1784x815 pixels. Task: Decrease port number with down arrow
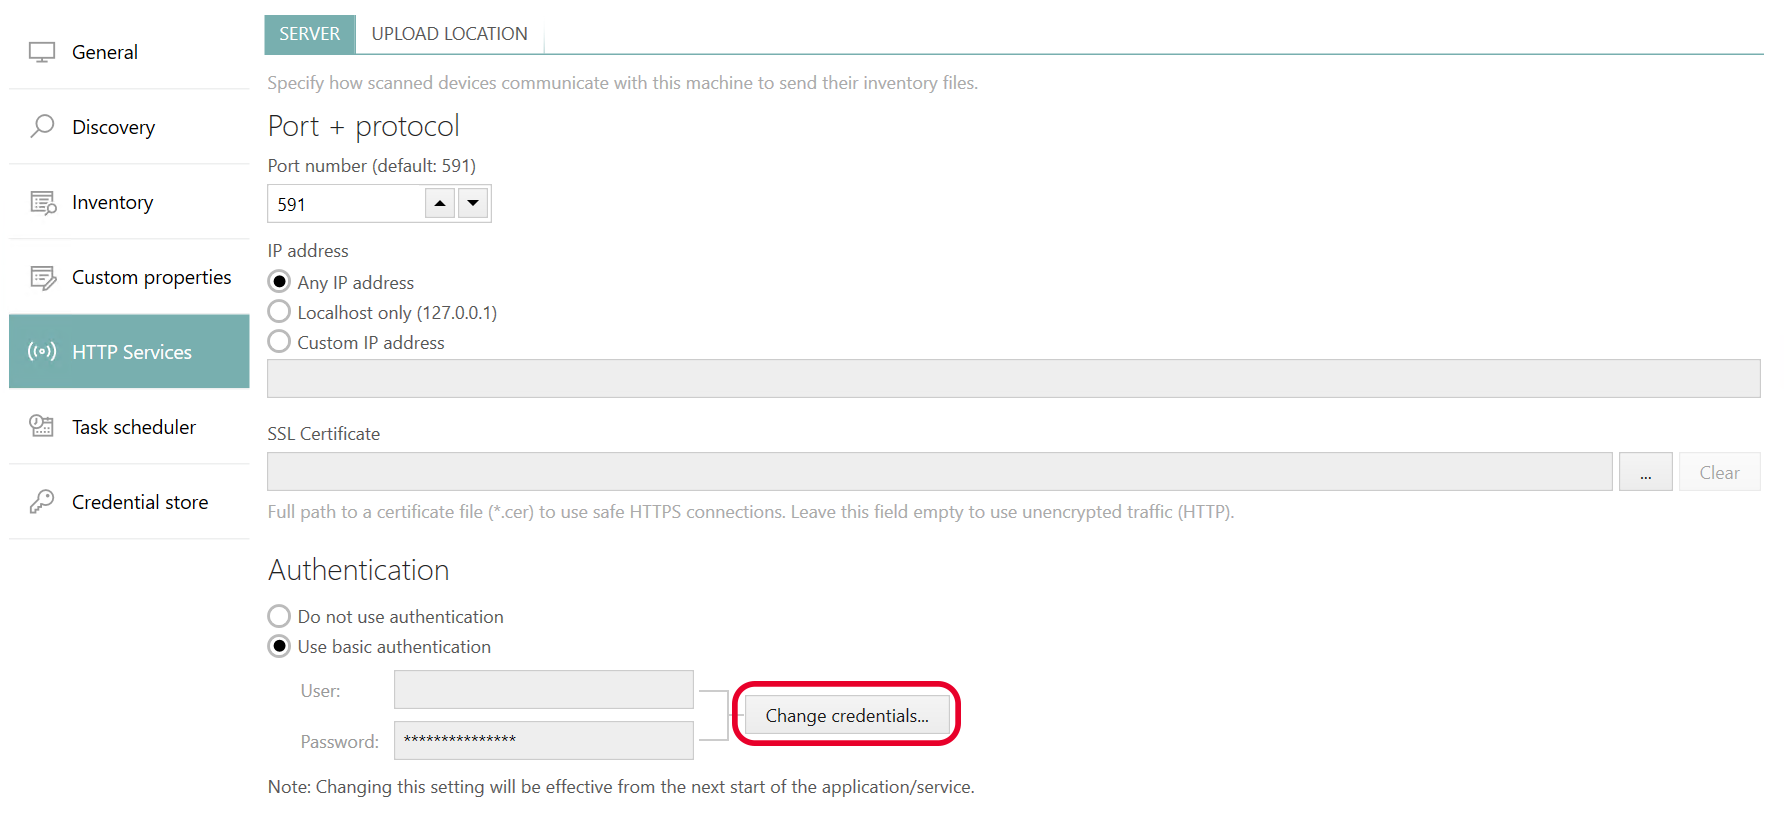pyautogui.click(x=473, y=203)
